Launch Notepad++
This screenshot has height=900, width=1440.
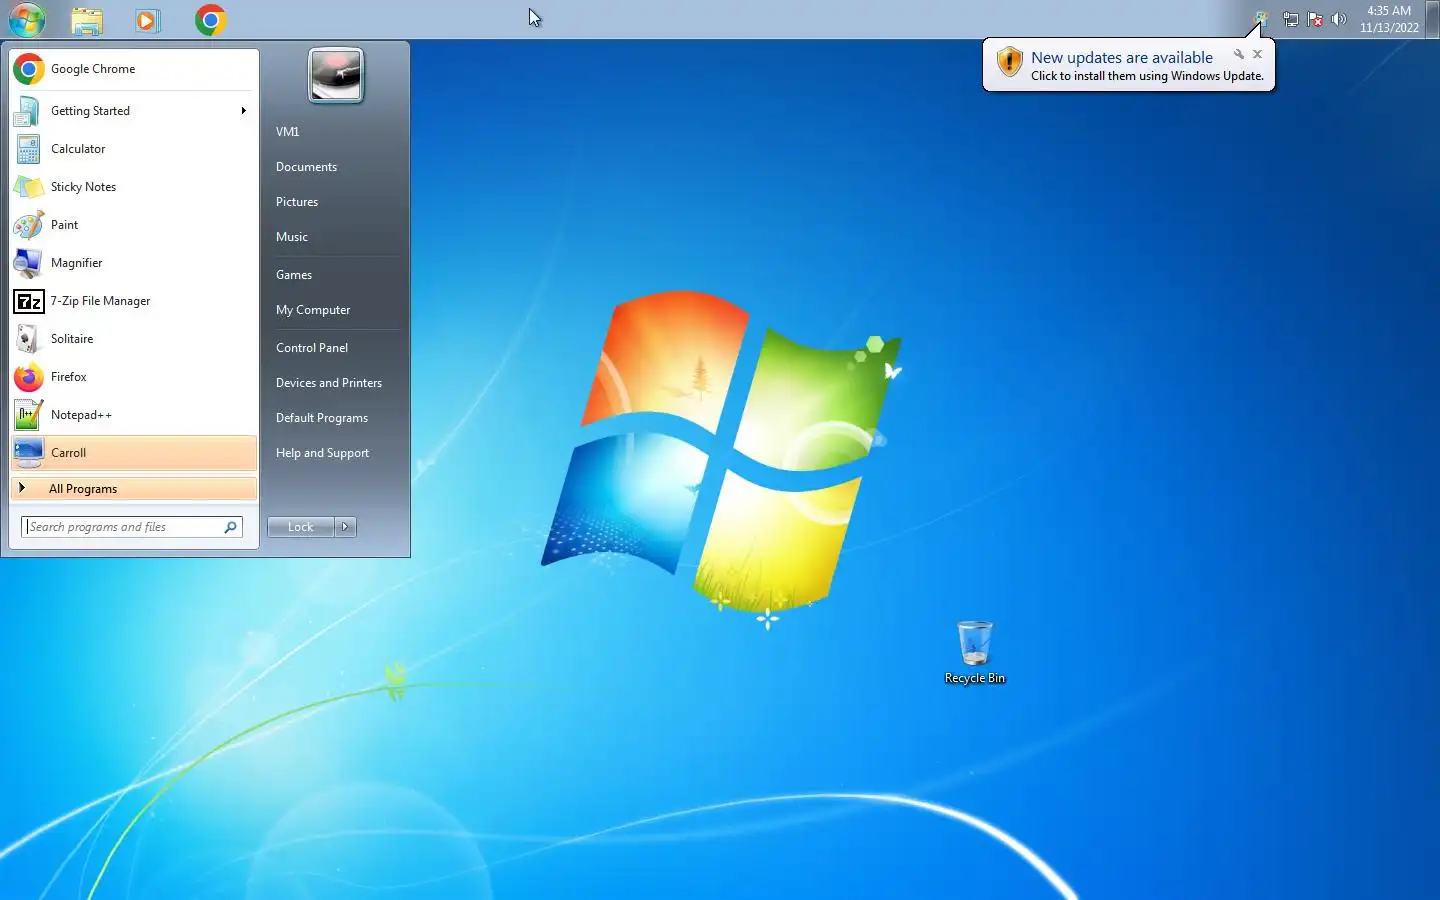click(134, 415)
